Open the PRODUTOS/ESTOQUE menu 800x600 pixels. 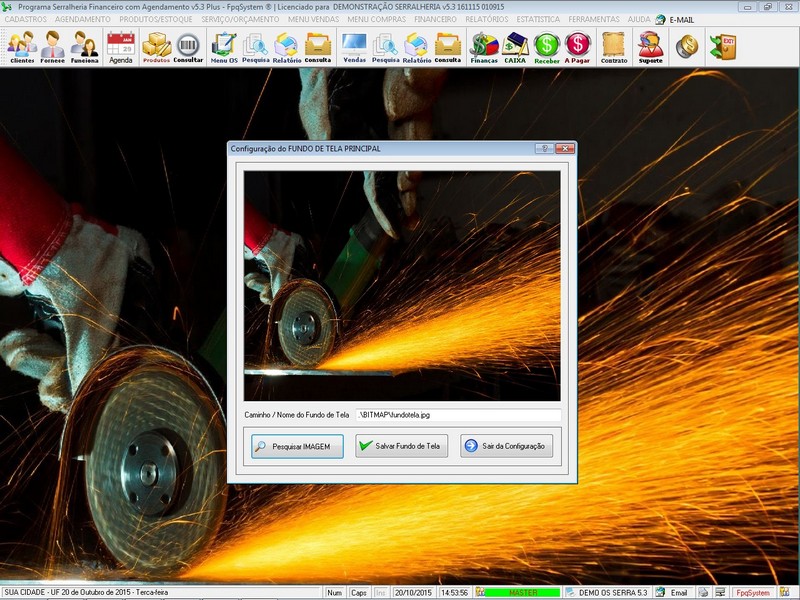click(x=156, y=19)
